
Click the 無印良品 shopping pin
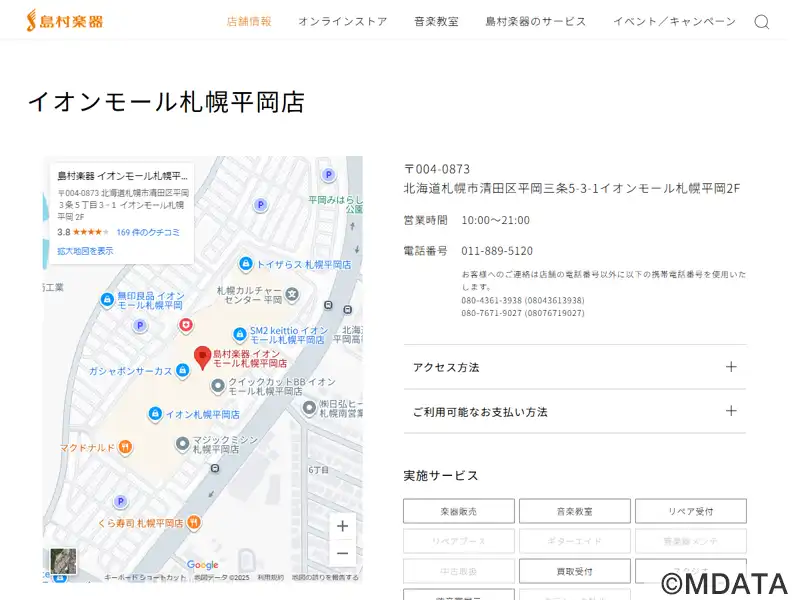[107, 299]
